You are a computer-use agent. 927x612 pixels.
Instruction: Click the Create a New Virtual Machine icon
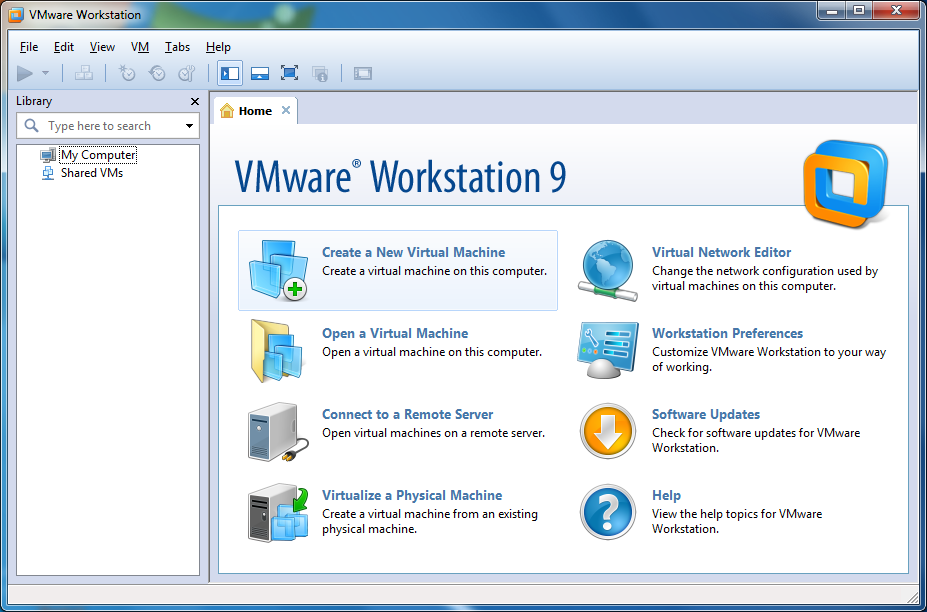(277, 270)
